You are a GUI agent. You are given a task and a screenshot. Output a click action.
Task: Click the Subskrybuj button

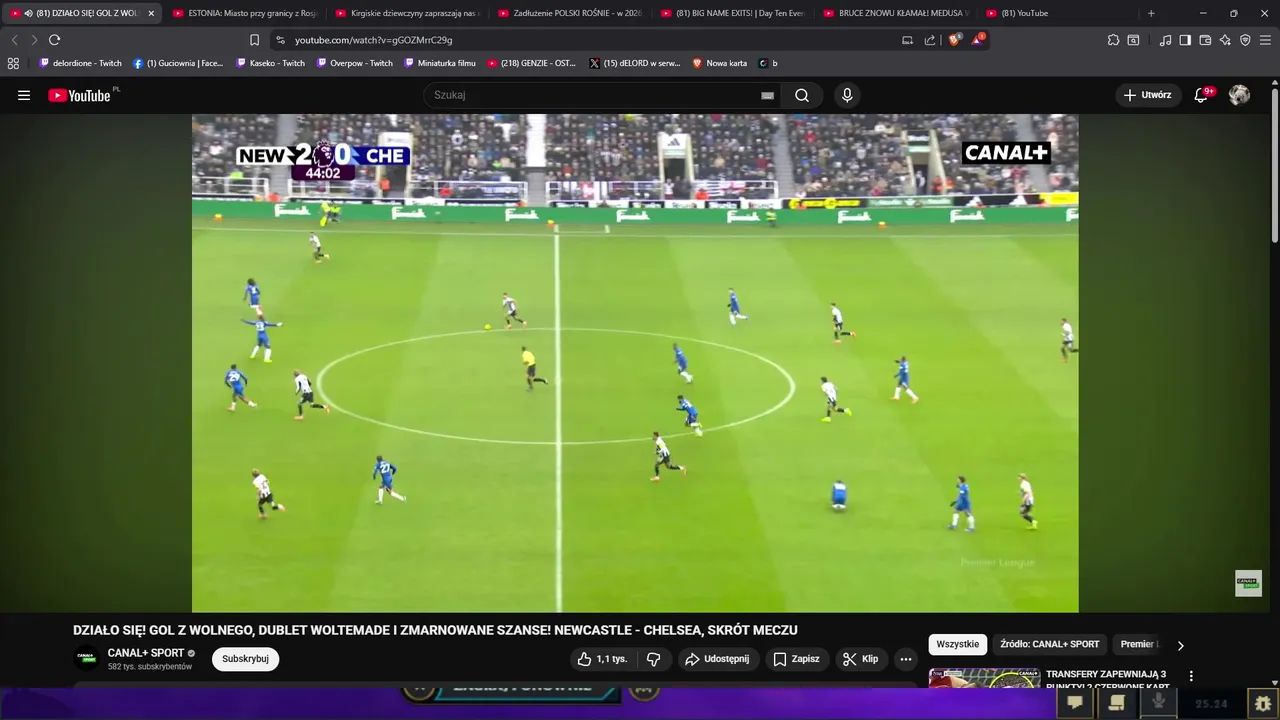[245, 659]
